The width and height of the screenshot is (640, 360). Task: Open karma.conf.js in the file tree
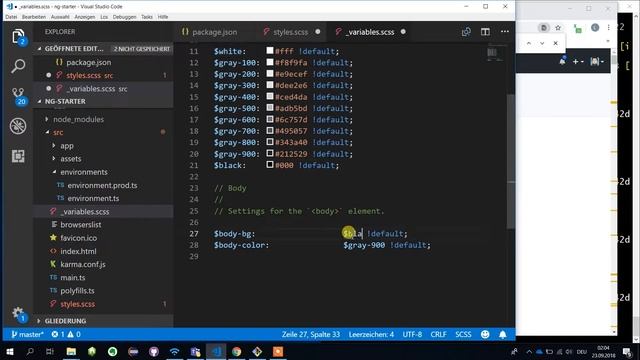[82, 264]
